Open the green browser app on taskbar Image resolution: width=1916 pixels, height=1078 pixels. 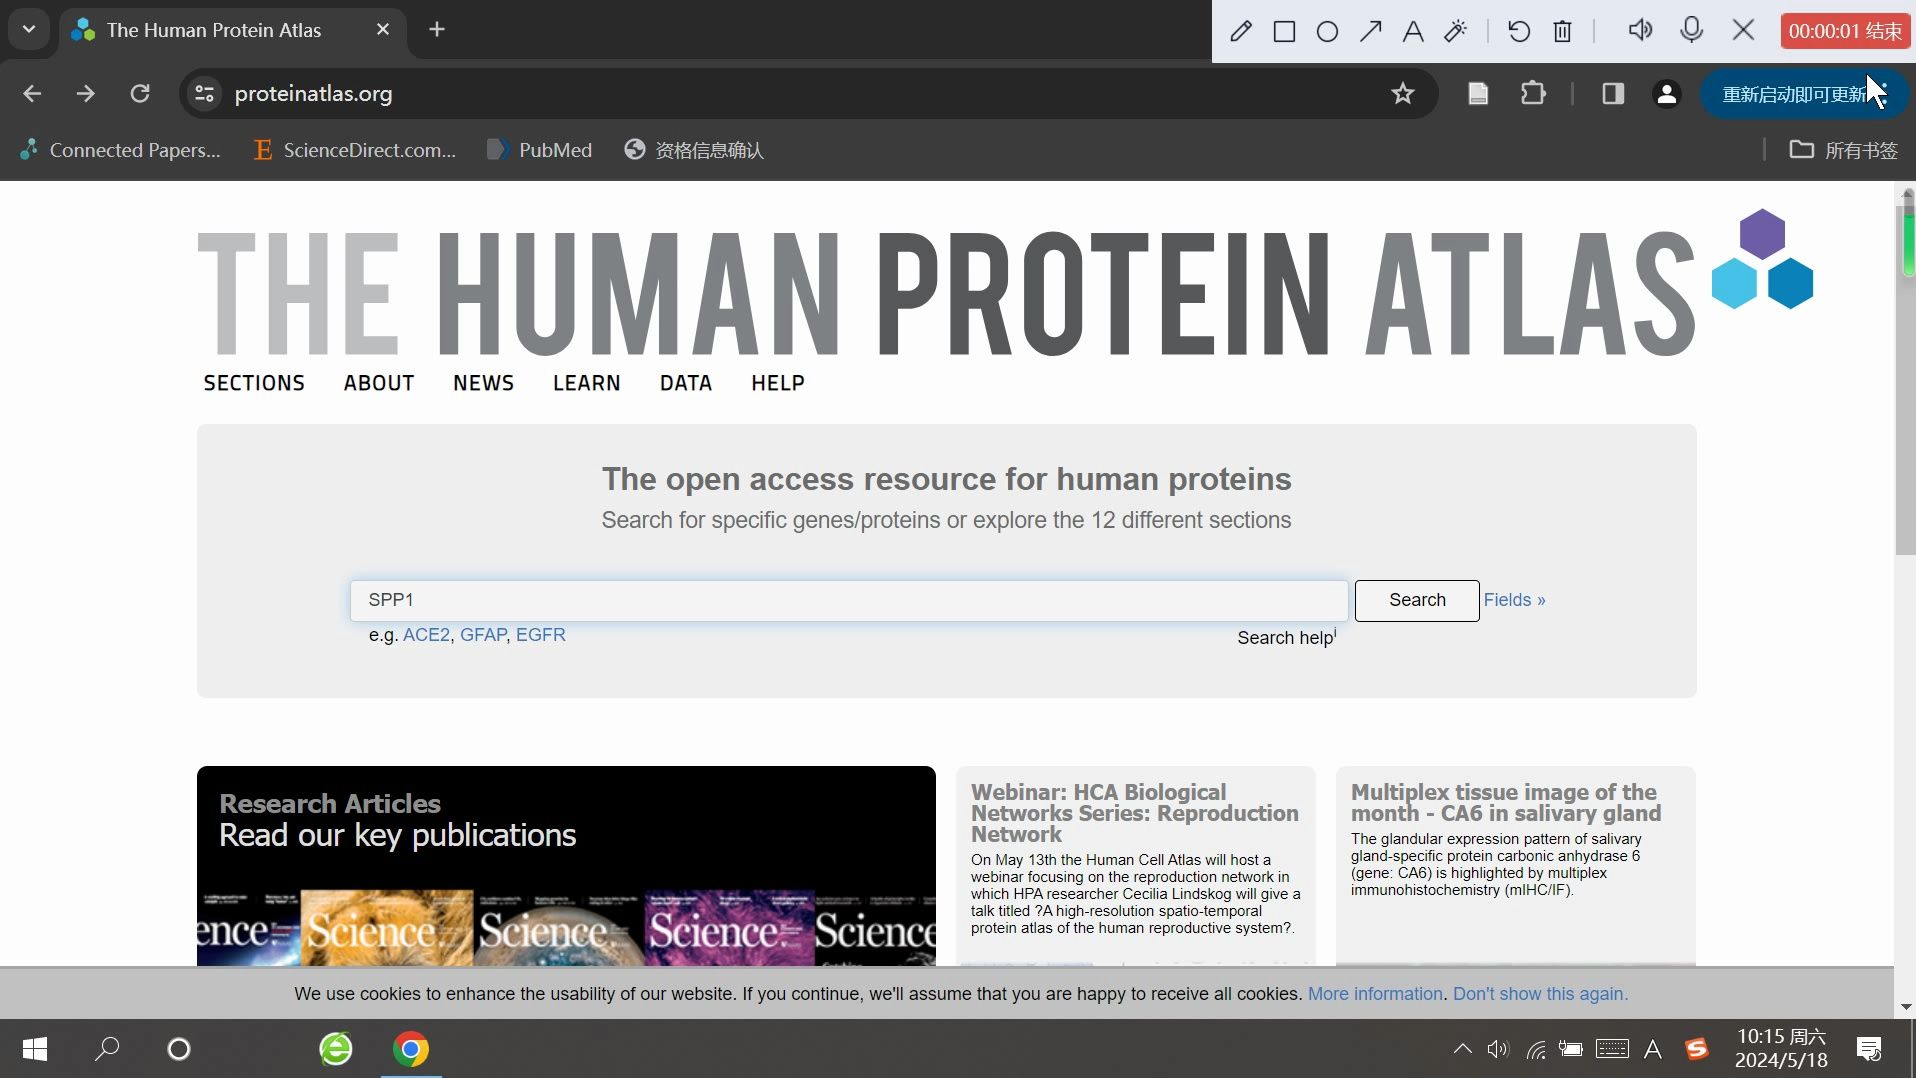pos(336,1049)
